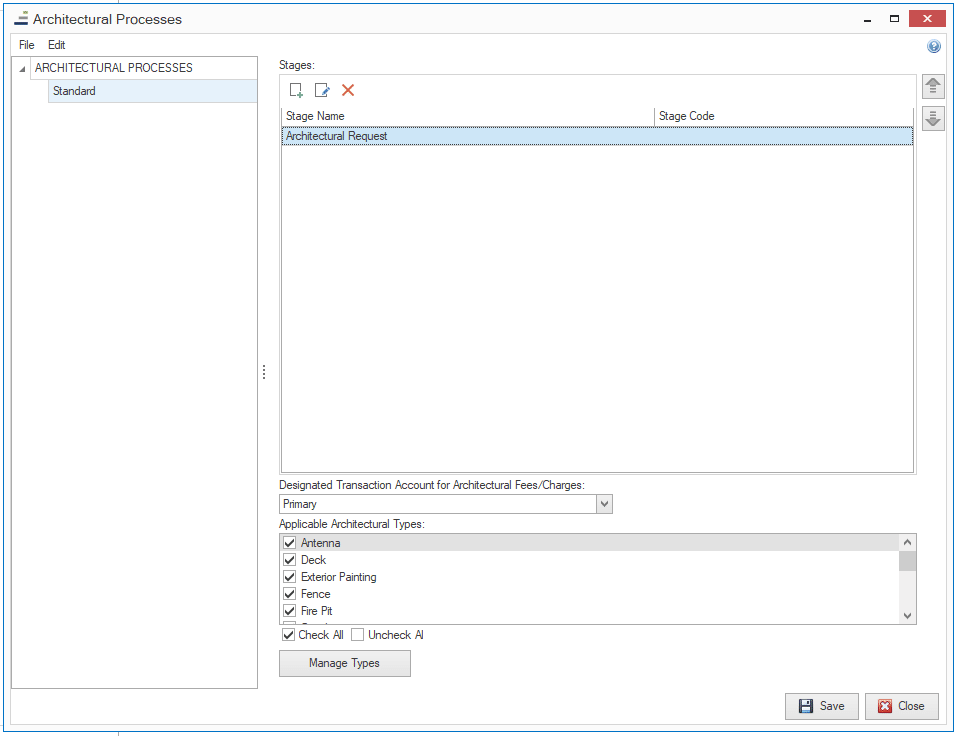Click types list scroll up arrow
Viewport: 959px width, 736px height.
908,542
